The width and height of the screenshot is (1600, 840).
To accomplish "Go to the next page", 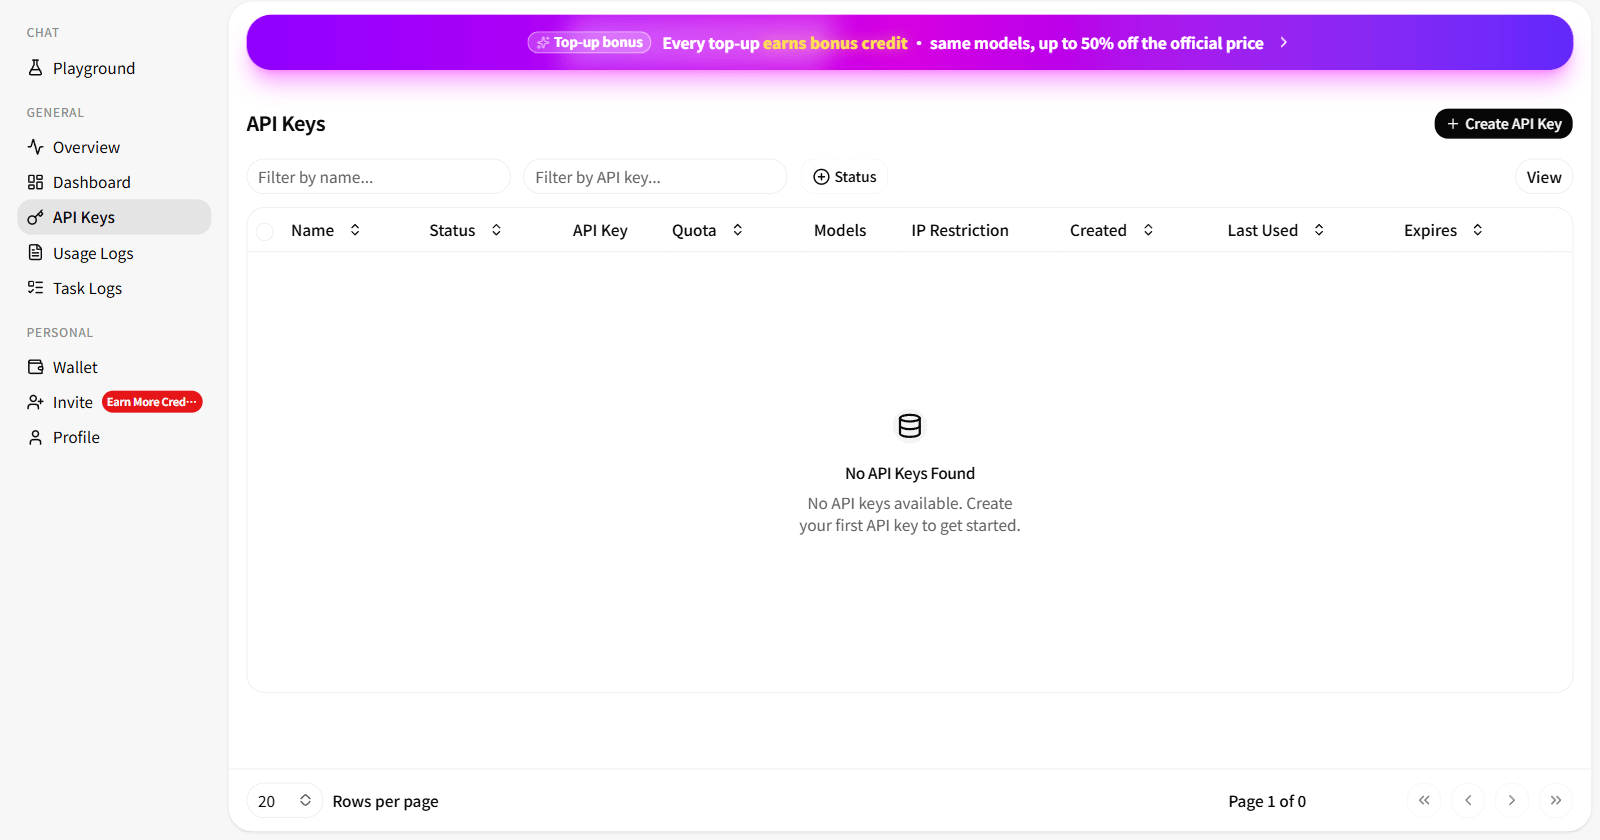I will 1512,800.
